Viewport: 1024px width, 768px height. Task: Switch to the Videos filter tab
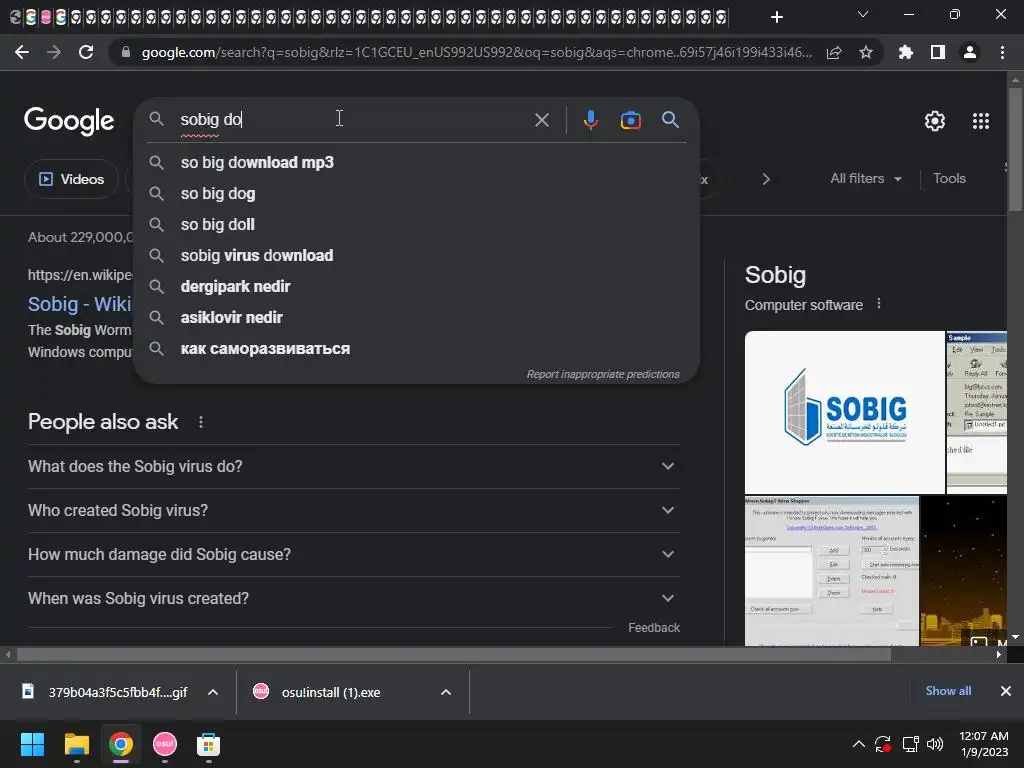pyautogui.click(x=71, y=179)
